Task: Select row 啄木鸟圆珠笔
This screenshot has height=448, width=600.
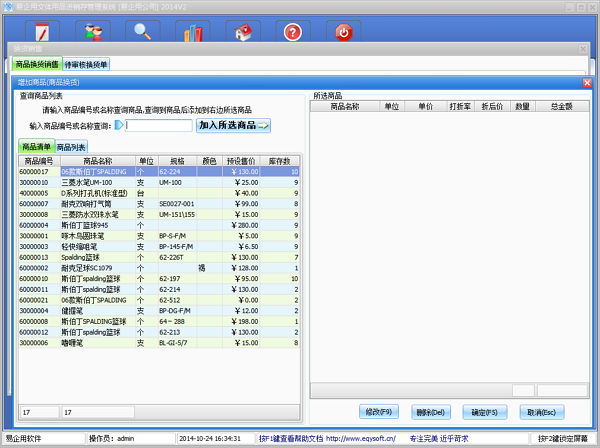Action: (159, 236)
